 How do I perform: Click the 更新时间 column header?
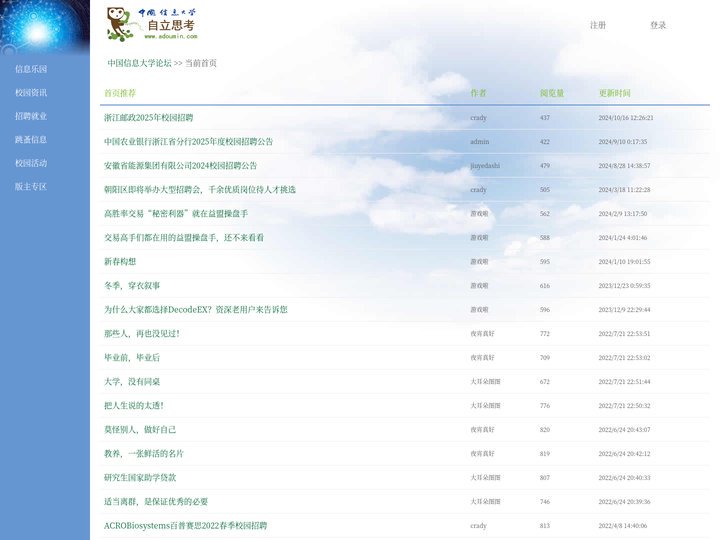[614, 93]
